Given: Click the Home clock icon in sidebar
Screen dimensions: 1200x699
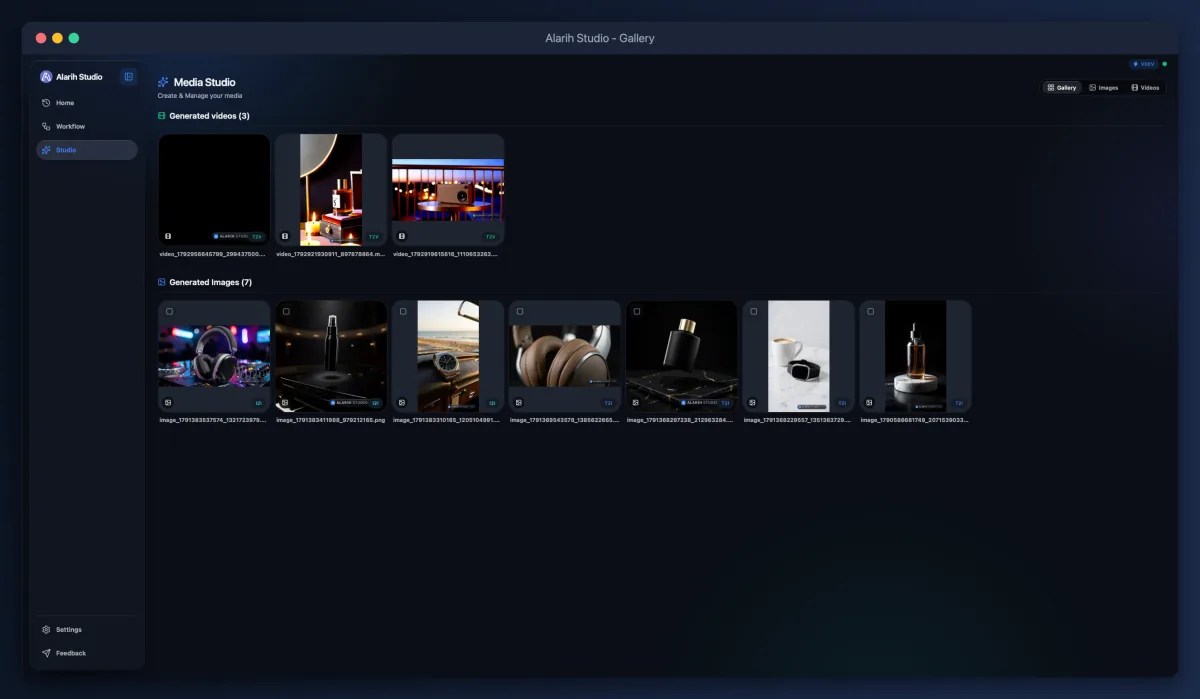Looking at the screenshot, I should [x=46, y=103].
